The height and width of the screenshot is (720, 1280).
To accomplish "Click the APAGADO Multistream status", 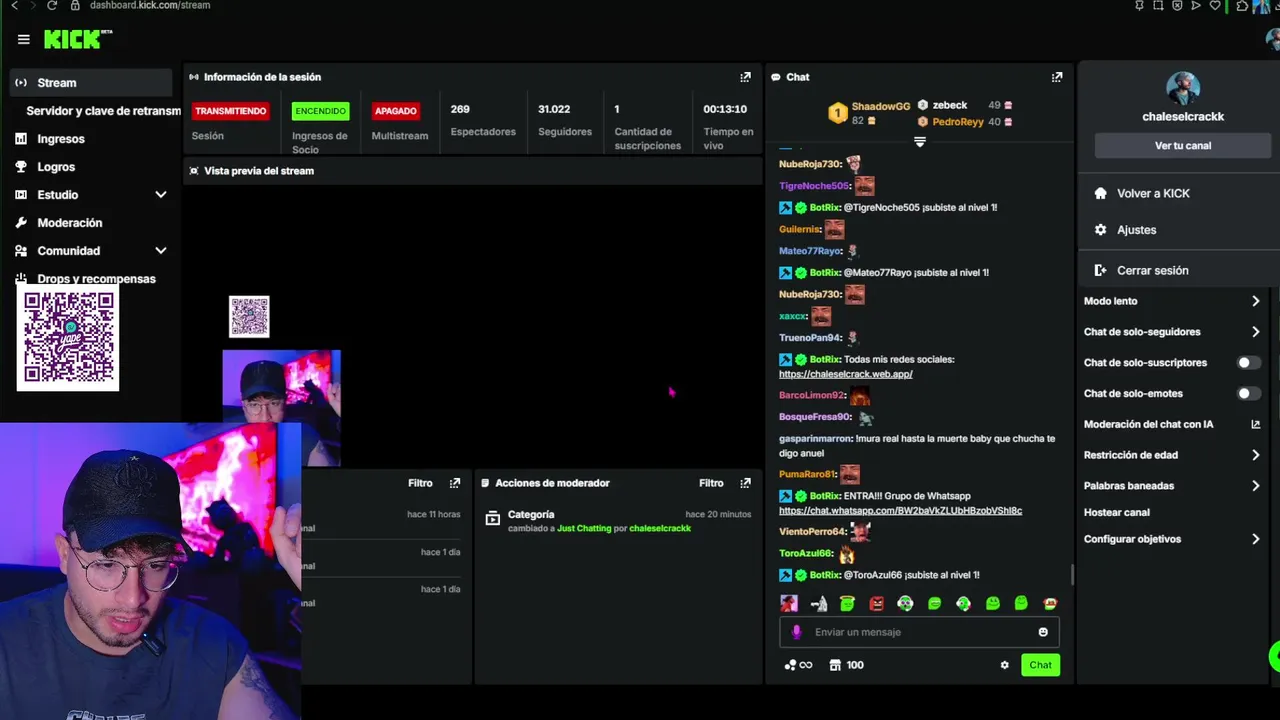I will point(395,111).
